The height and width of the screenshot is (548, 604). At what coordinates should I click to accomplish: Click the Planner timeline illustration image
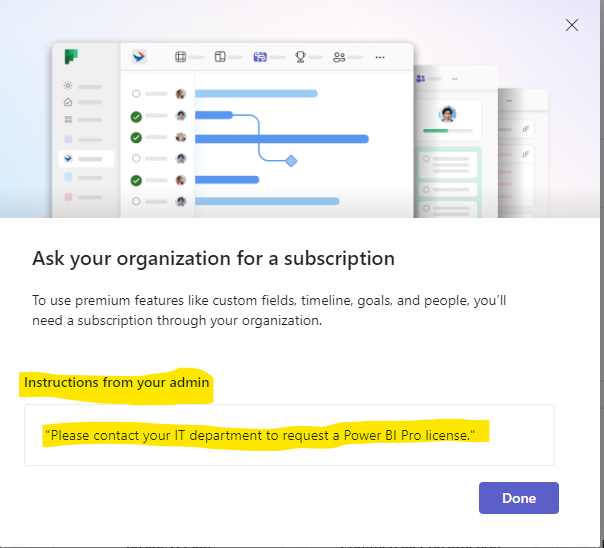coord(300,109)
